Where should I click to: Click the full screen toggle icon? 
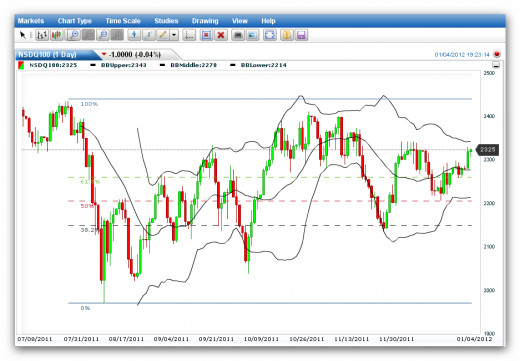click(270, 35)
